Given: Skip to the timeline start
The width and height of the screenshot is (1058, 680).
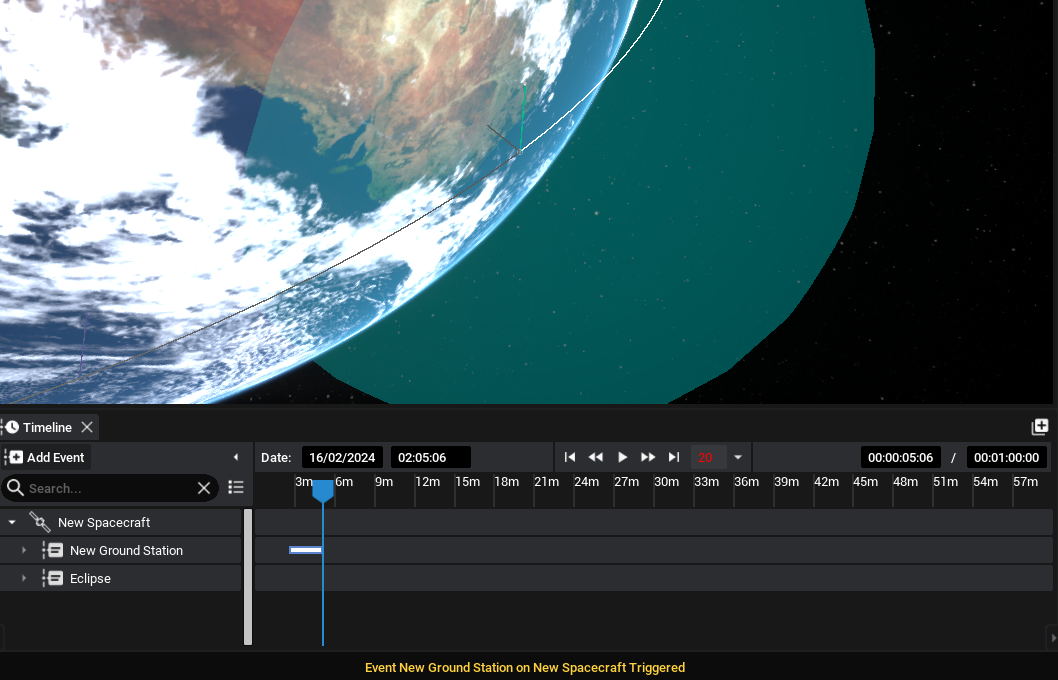Looking at the screenshot, I should 569,457.
